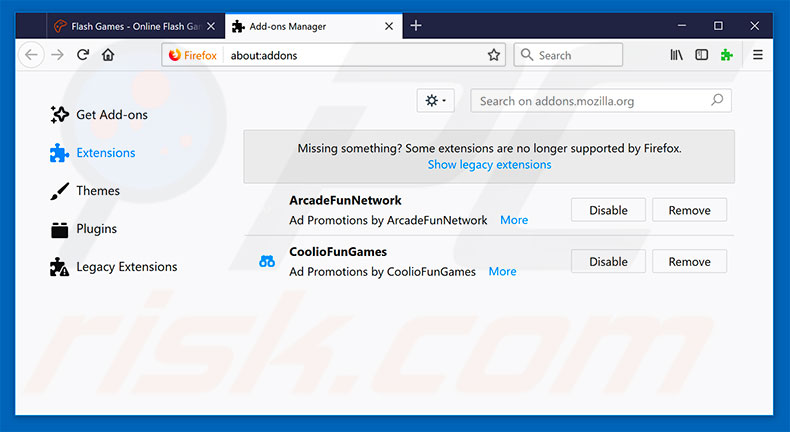Open new tab with plus button
The image size is (790, 432).
point(416,25)
